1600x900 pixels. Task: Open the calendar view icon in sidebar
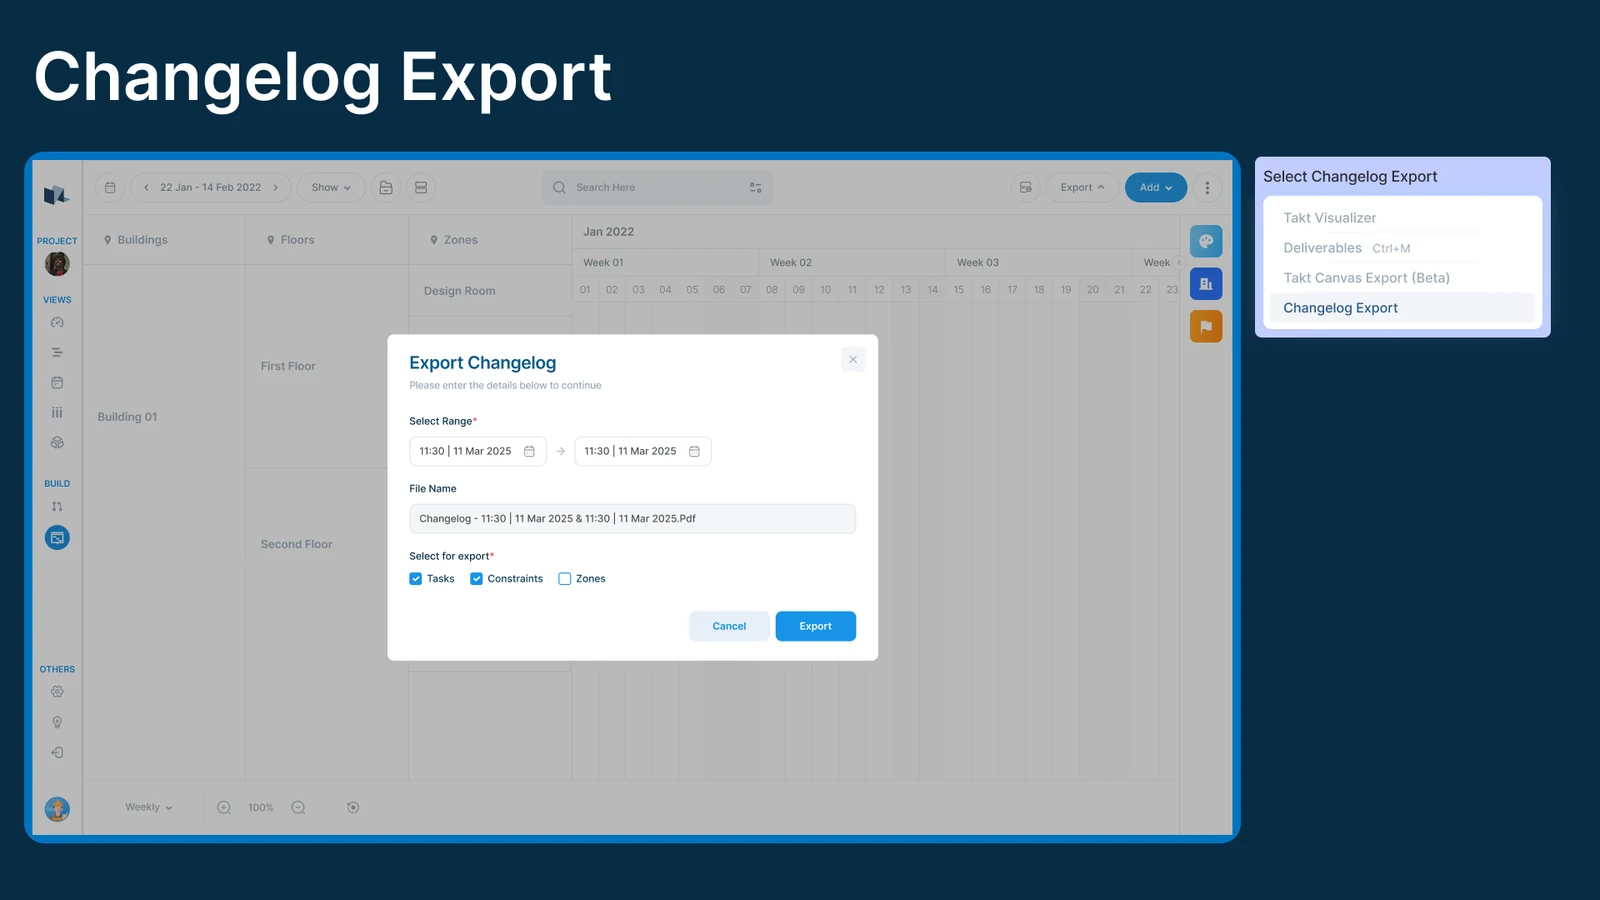pos(57,383)
